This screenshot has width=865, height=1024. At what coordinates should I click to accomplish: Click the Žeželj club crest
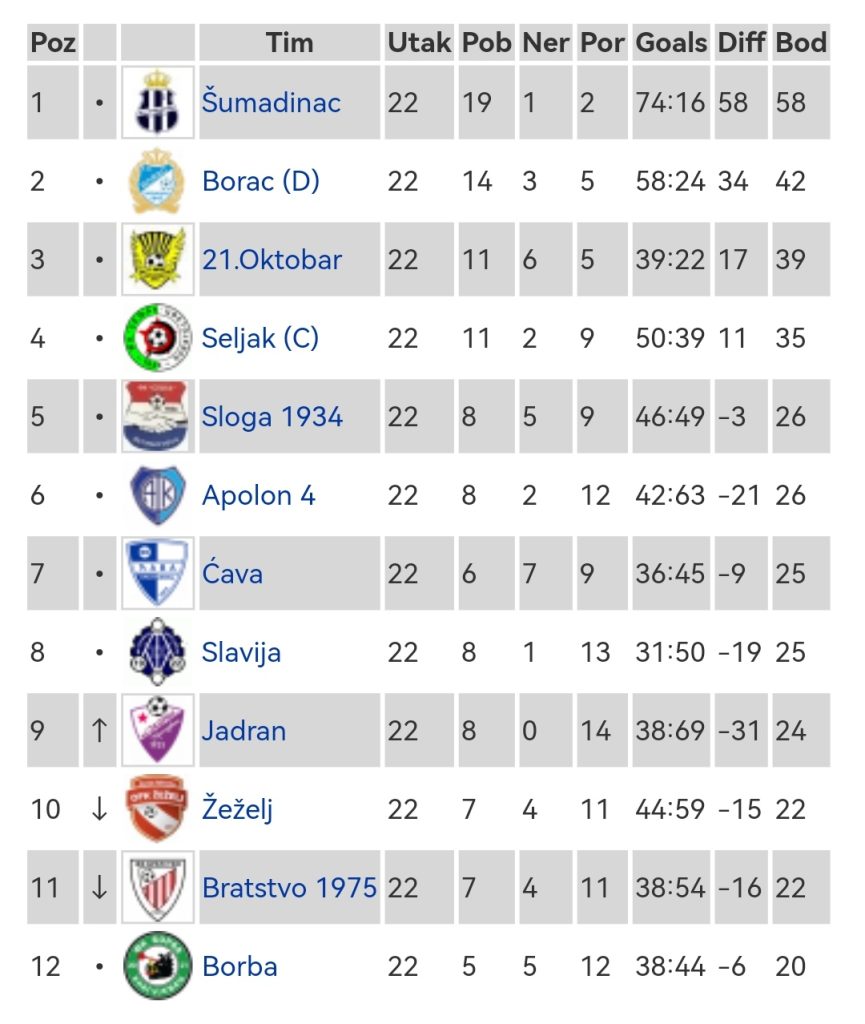158,809
